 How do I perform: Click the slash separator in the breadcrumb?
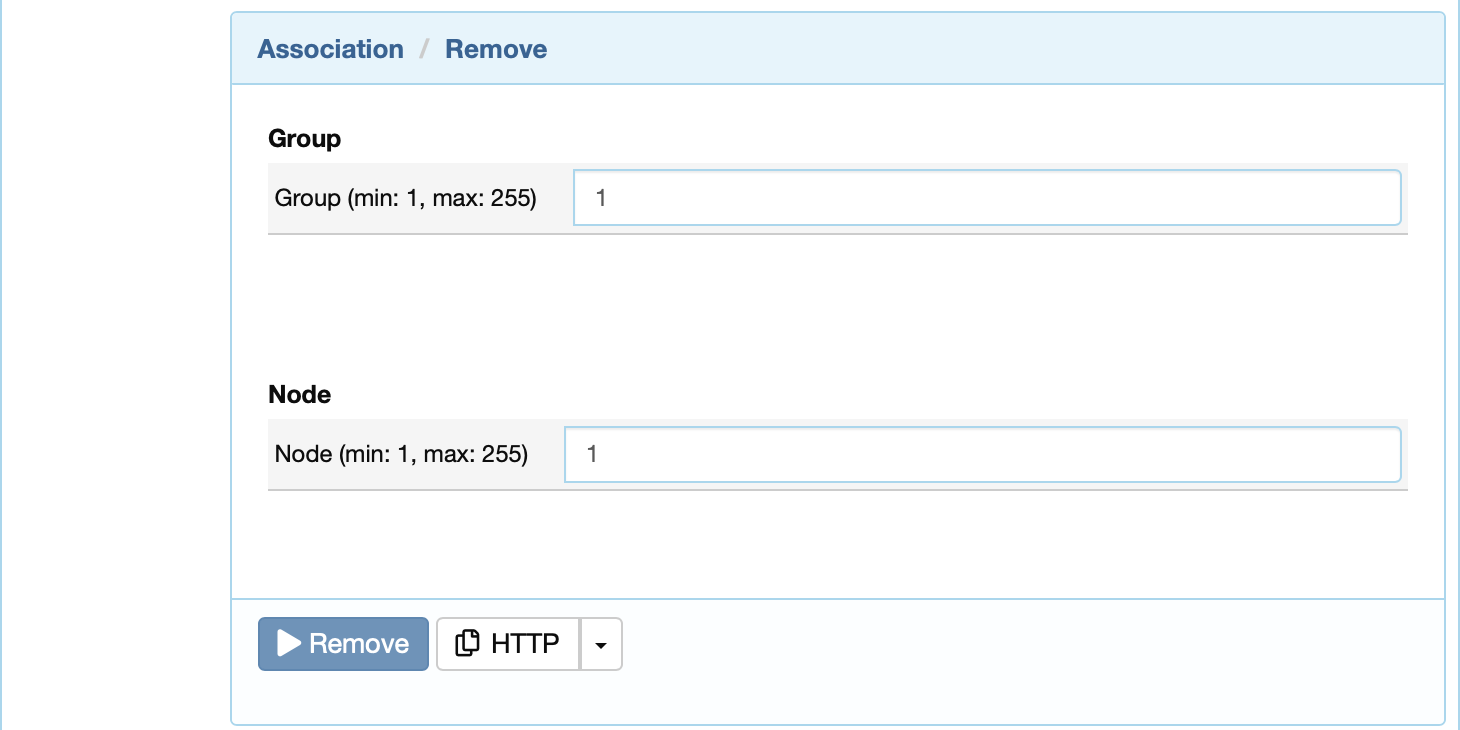[x=424, y=49]
